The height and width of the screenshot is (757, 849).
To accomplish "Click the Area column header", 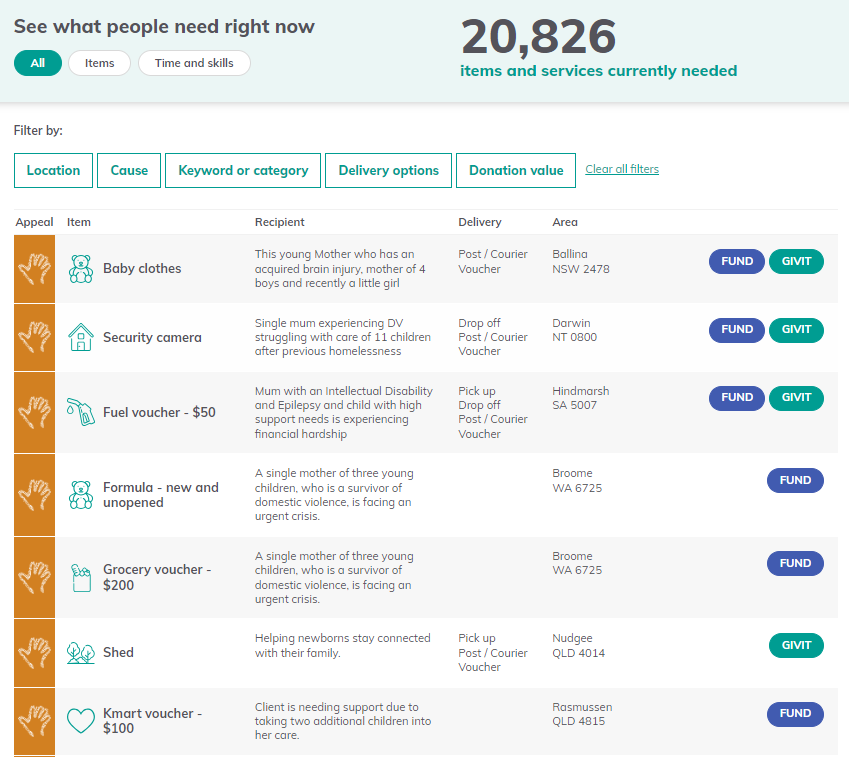I will click(x=565, y=222).
